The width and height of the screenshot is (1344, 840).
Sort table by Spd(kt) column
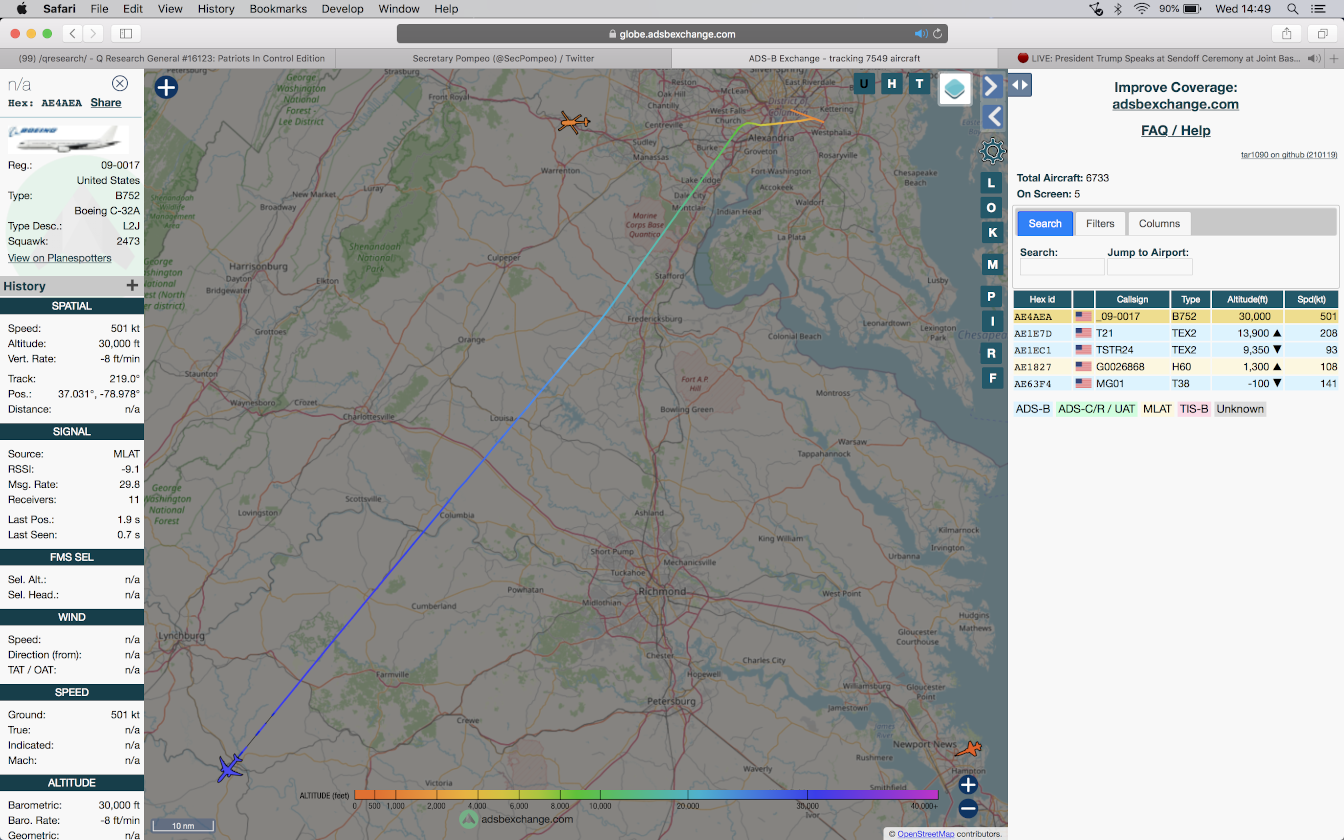pyautogui.click(x=1311, y=299)
